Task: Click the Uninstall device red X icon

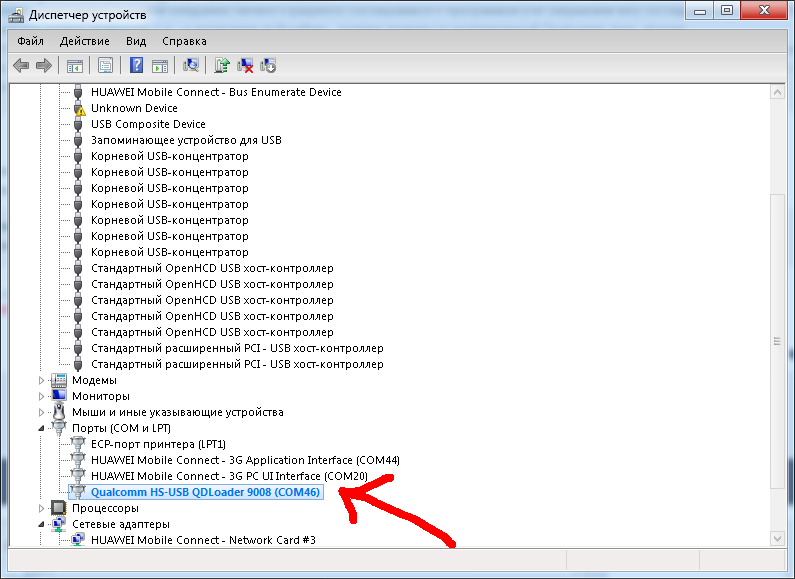Action: [x=245, y=66]
